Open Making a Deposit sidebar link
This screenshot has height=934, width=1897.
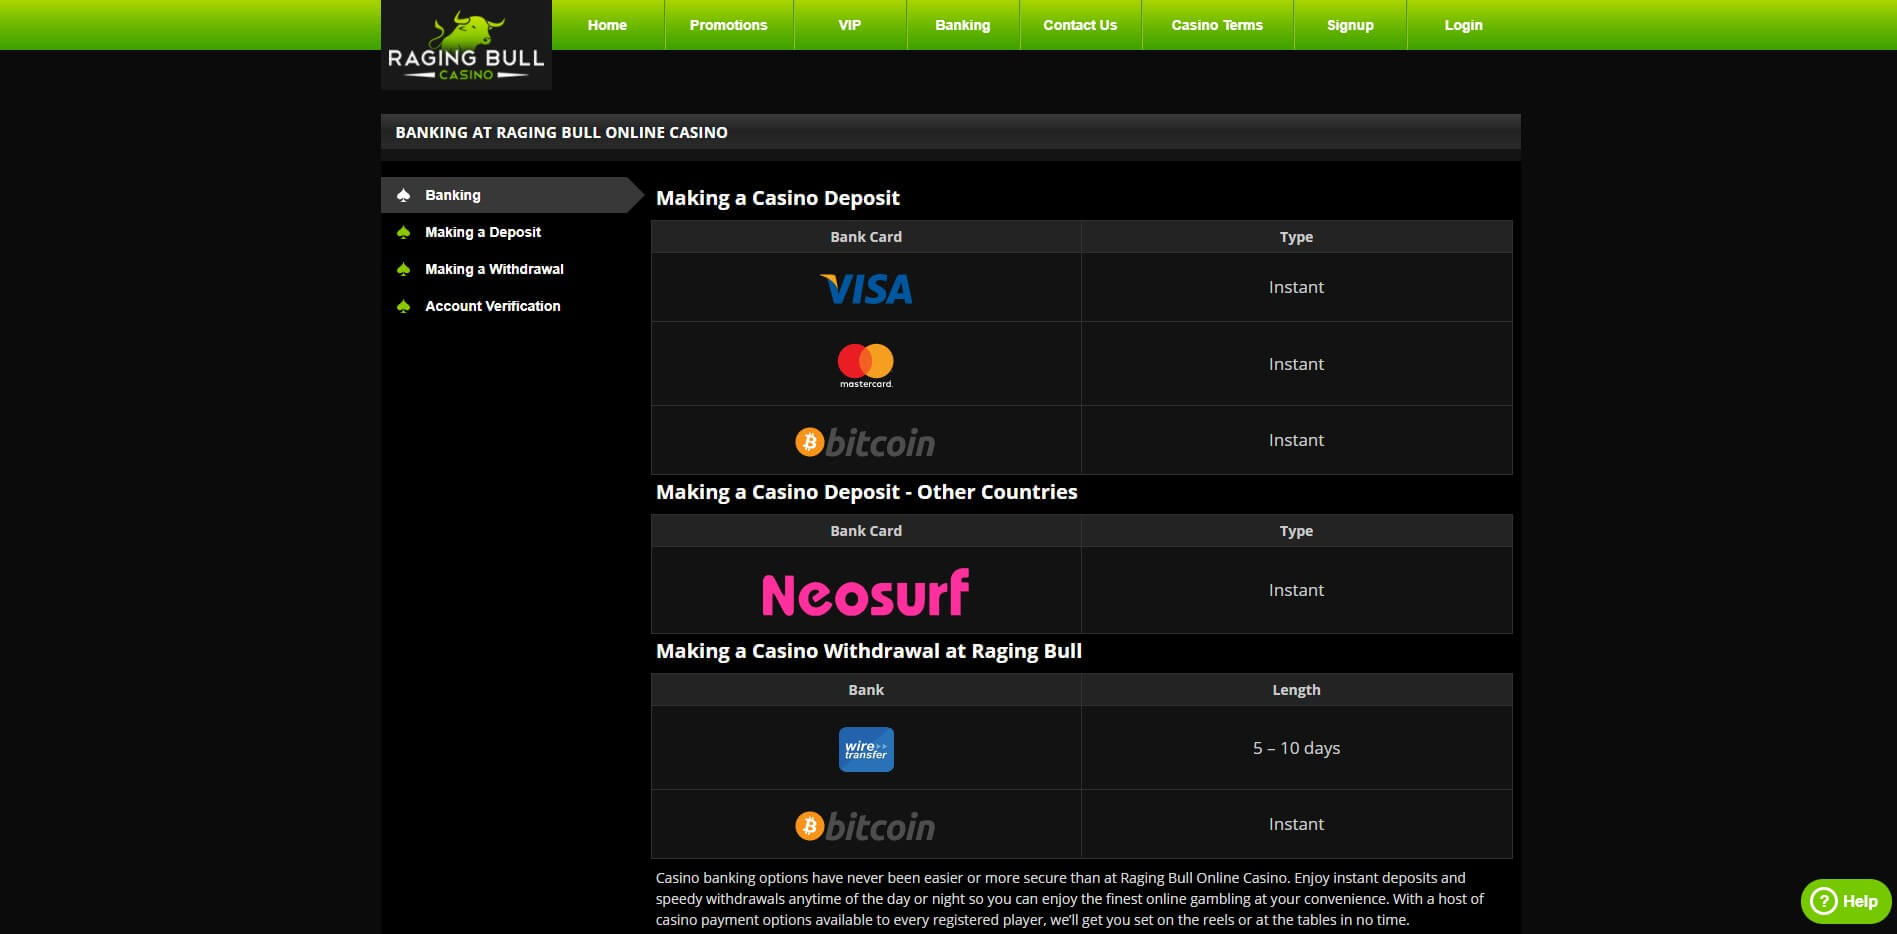pos(483,232)
